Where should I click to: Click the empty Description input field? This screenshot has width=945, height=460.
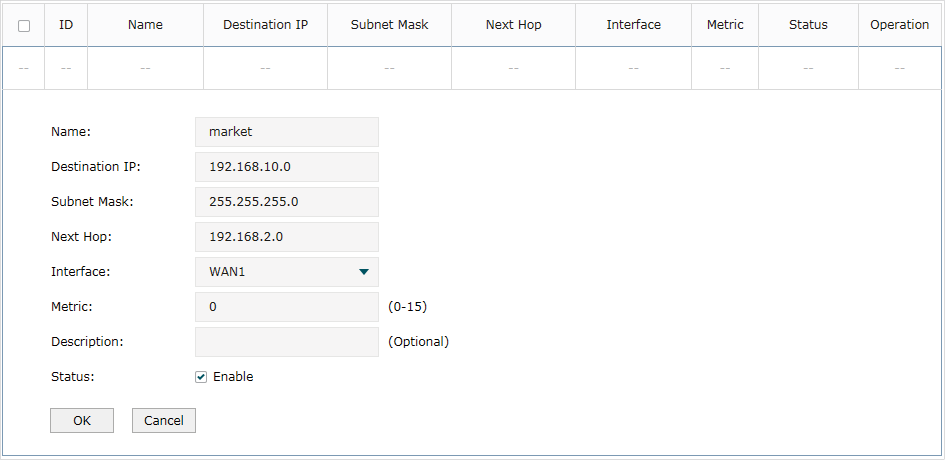(x=287, y=342)
